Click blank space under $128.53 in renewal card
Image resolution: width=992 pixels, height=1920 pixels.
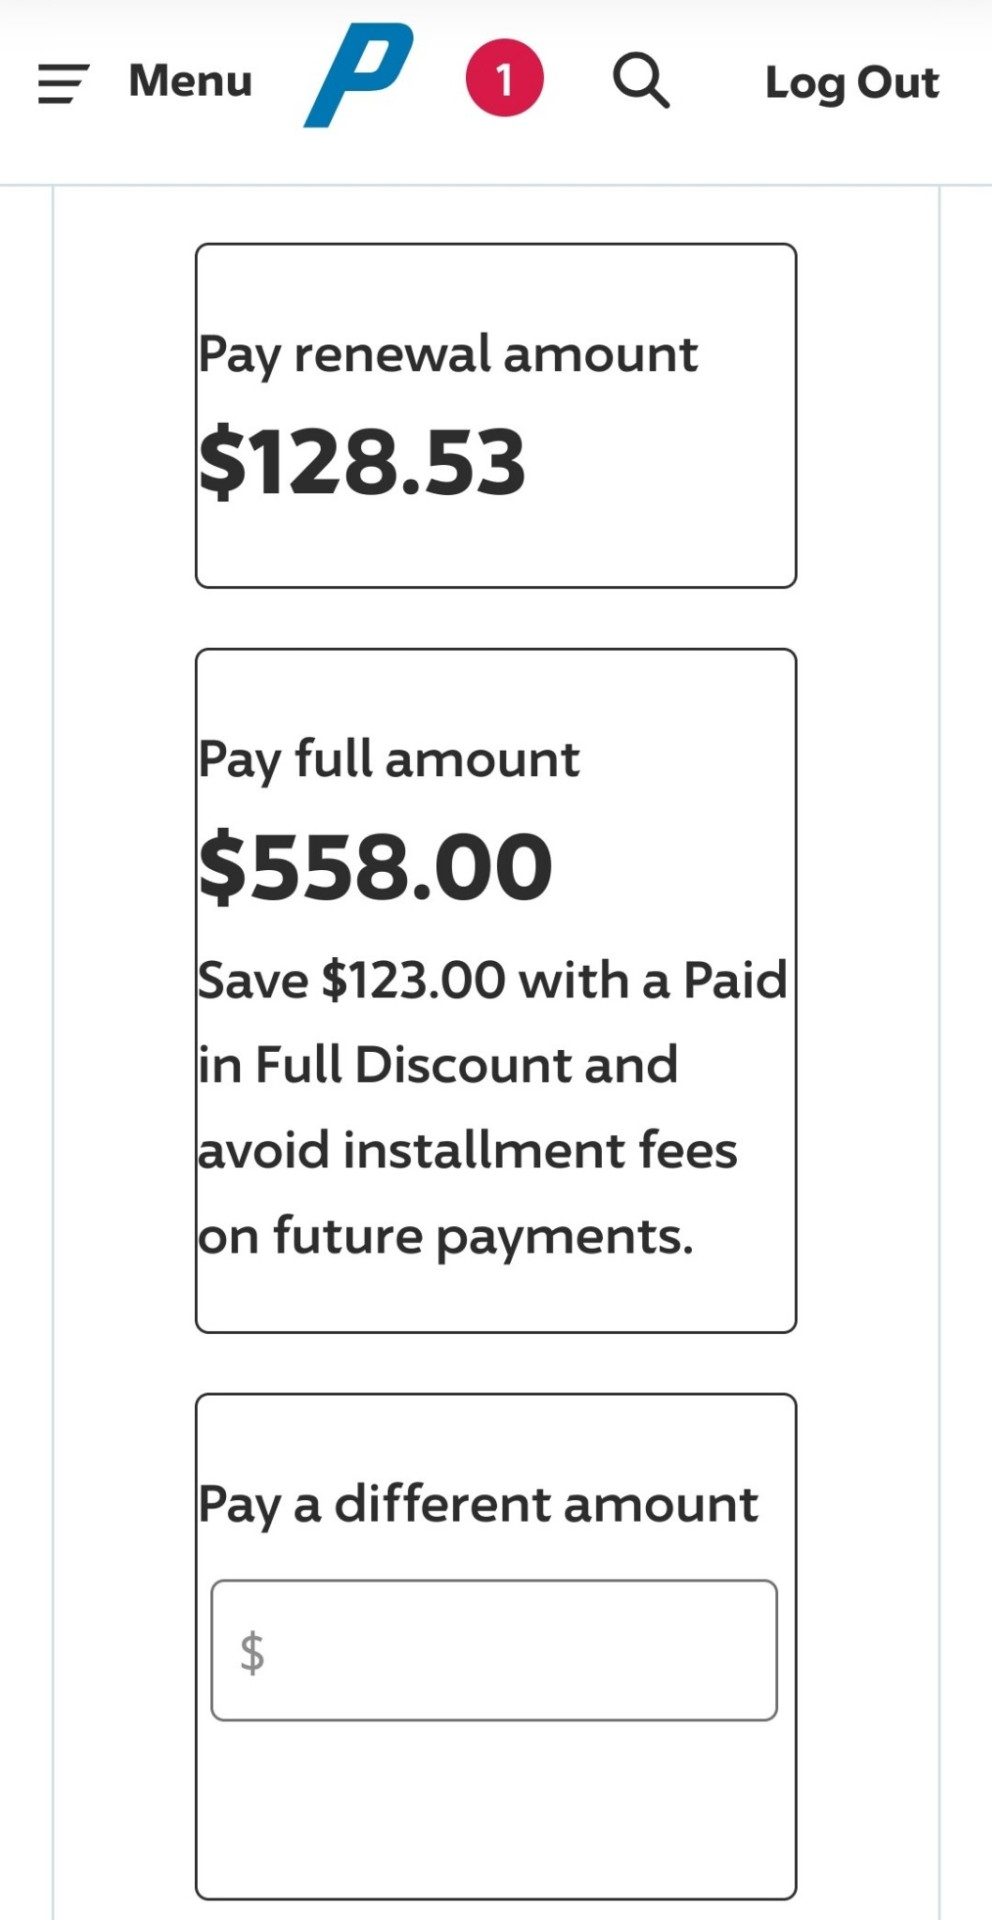click(495, 545)
